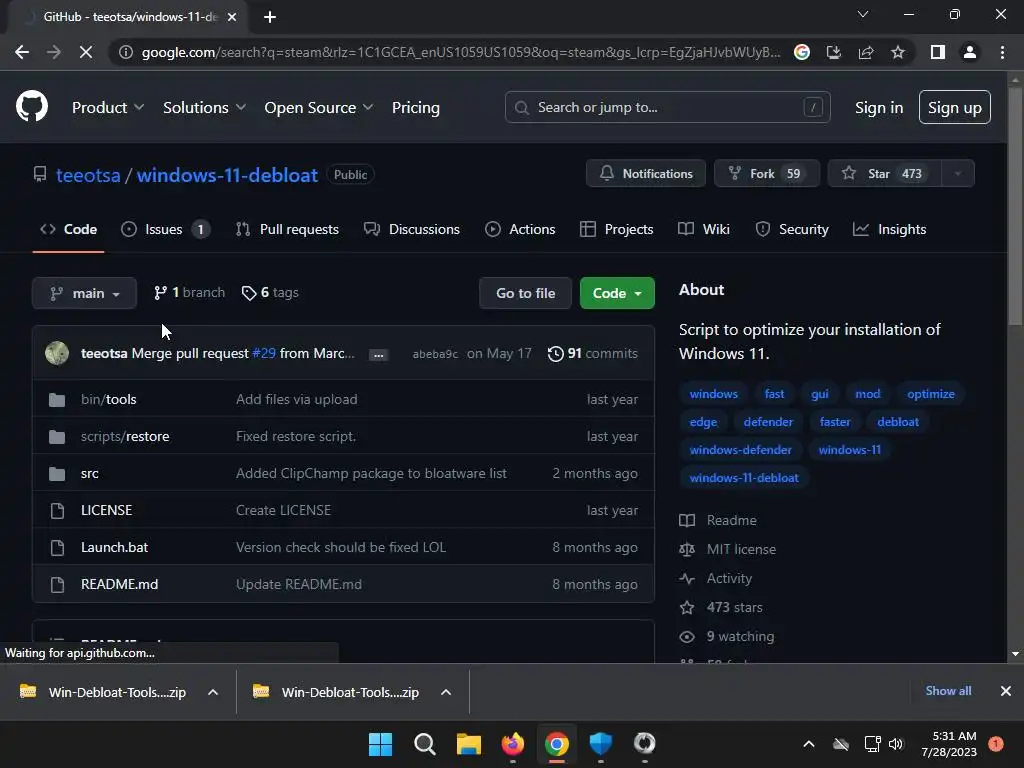Open teeotsa owner link
This screenshot has width=1024, height=768.
tap(88, 175)
